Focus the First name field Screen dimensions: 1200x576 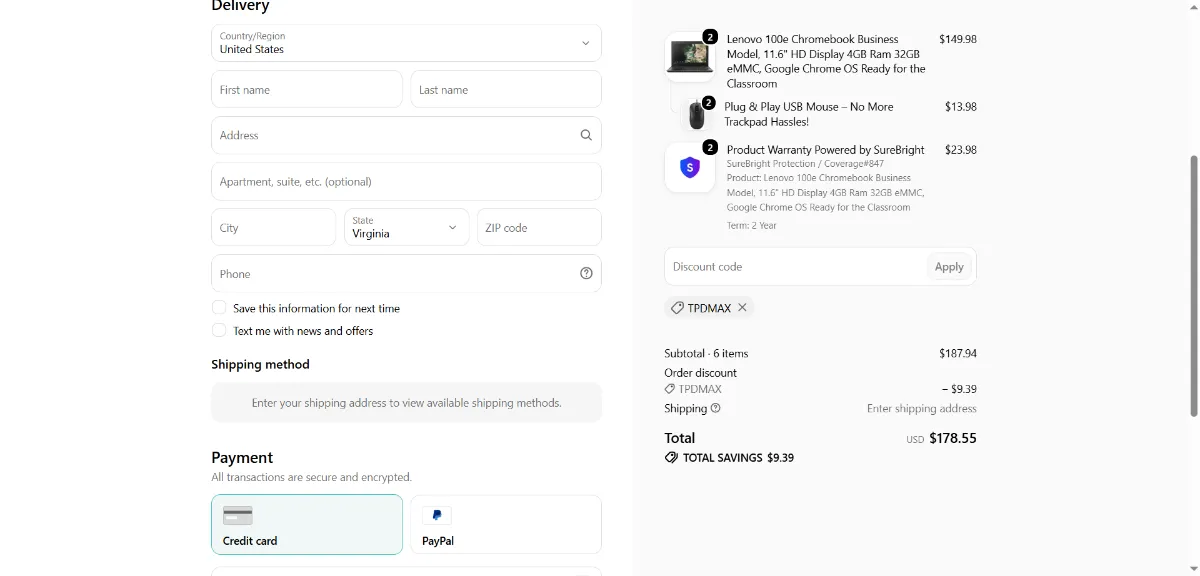[307, 89]
